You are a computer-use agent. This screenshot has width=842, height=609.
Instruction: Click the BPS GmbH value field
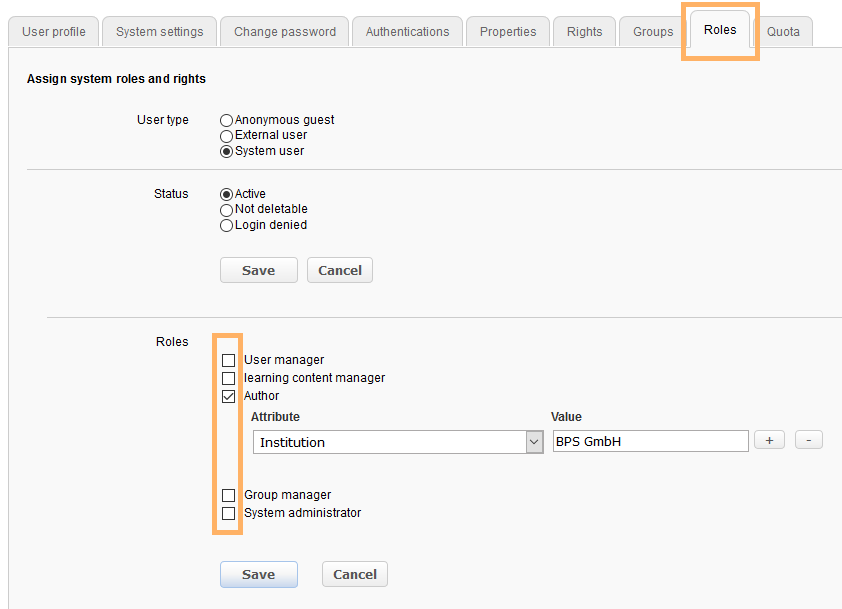pos(650,441)
